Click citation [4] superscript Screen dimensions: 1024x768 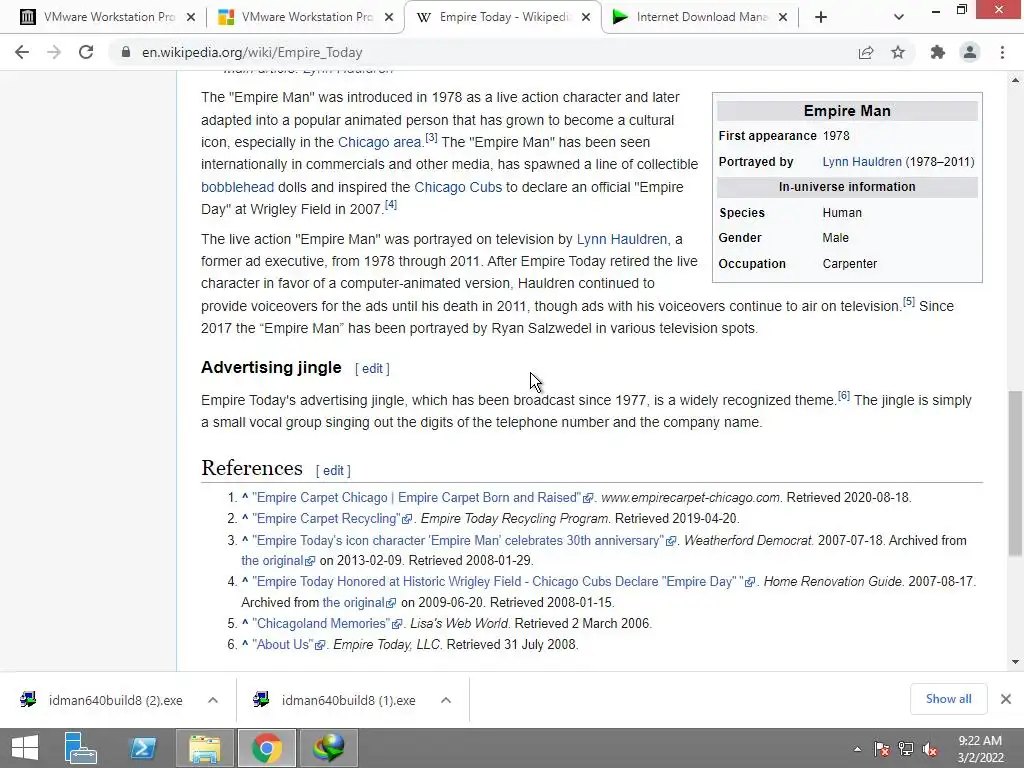391,204
